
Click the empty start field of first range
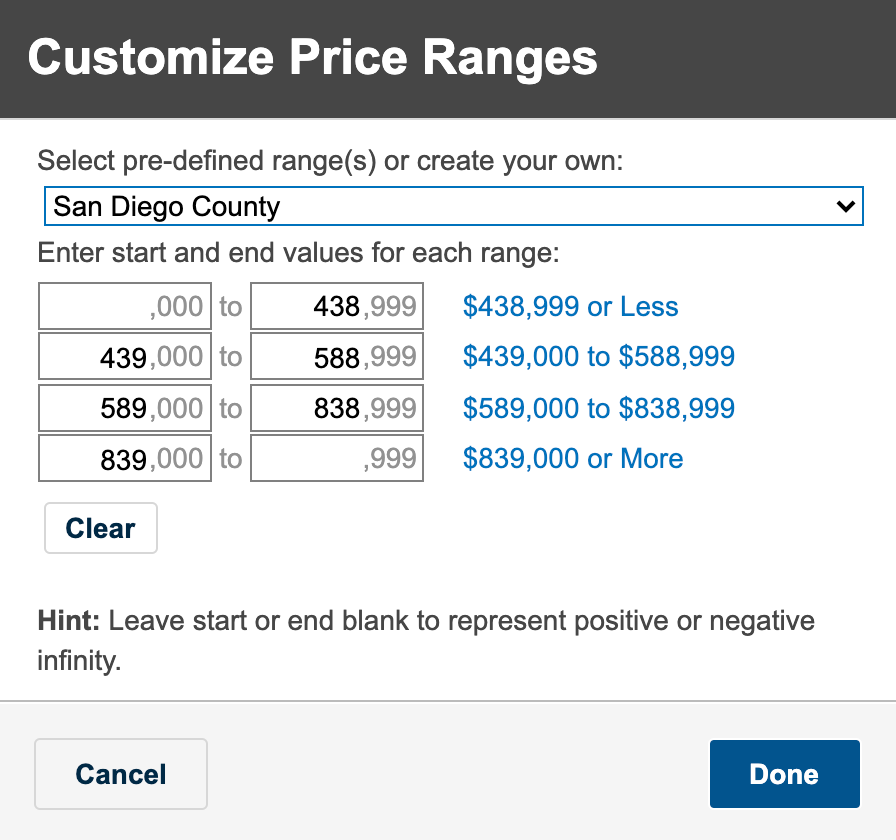click(125, 306)
